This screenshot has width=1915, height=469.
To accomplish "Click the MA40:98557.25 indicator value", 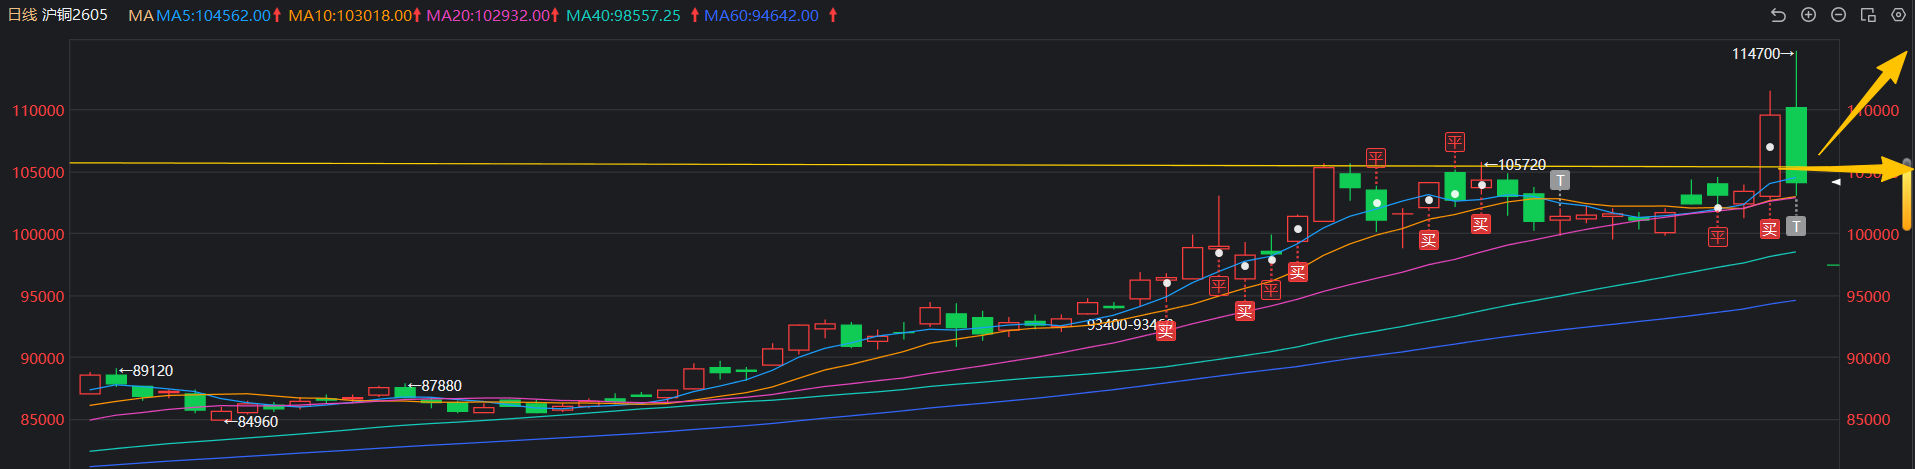I will tap(623, 16).
